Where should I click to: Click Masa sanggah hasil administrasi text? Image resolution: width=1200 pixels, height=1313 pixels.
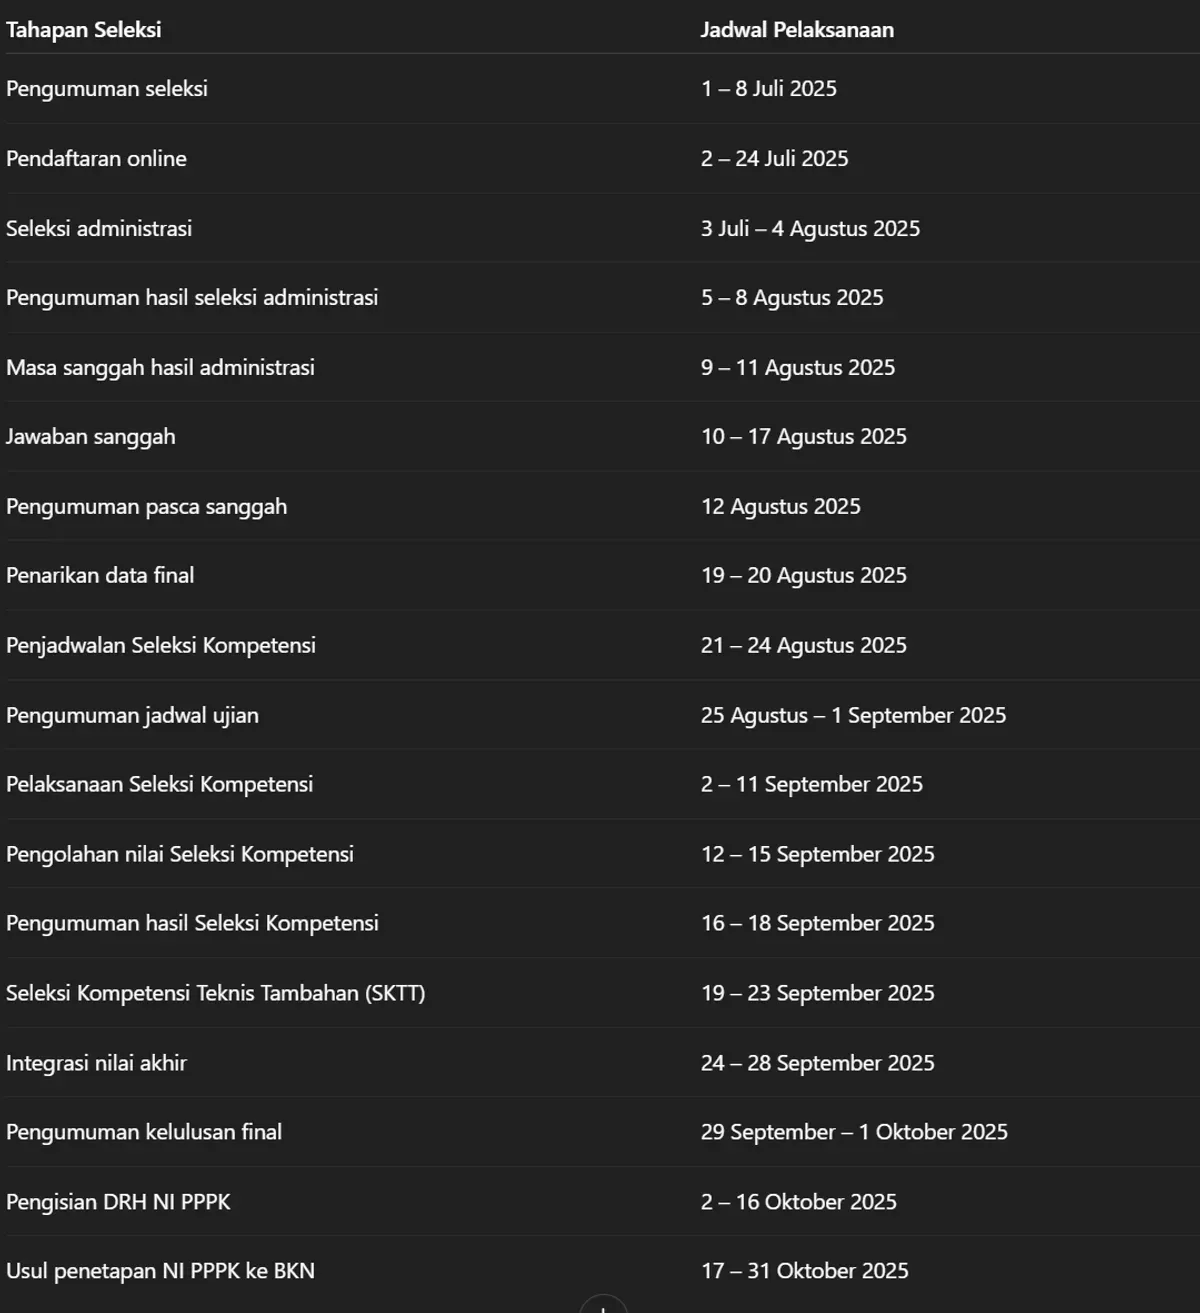[x=160, y=367]
